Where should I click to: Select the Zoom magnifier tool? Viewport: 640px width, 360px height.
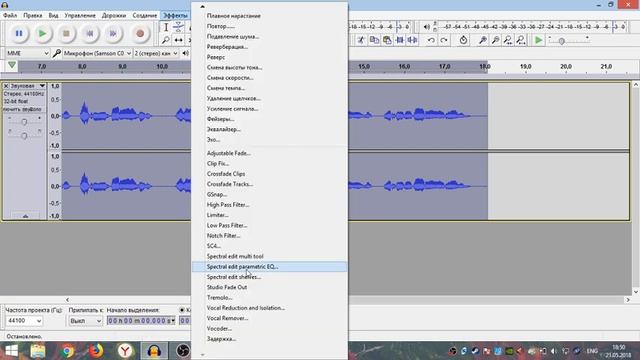(166, 40)
